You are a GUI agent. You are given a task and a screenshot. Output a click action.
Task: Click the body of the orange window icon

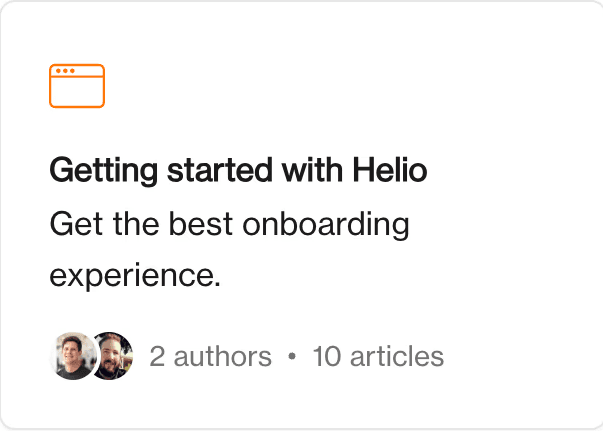point(77,92)
